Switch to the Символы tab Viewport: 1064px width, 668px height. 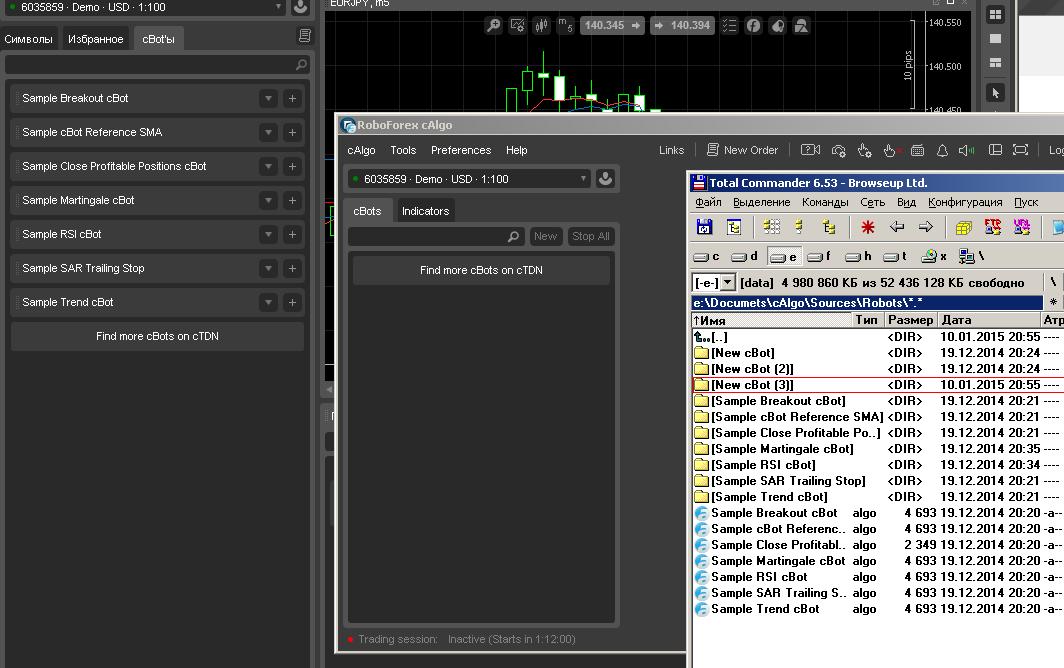pyautogui.click(x=28, y=39)
